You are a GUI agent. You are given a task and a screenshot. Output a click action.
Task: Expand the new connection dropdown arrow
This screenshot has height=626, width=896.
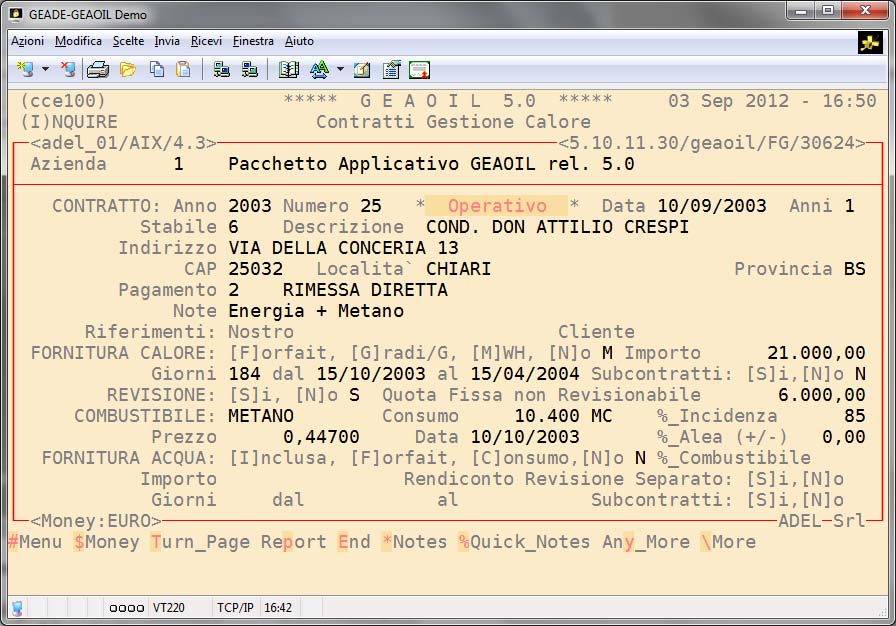(45, 70)
